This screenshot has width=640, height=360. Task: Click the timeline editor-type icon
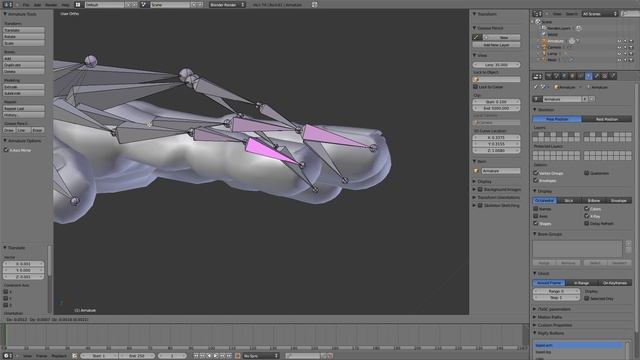pyautogui.click(x=7, y=356)
